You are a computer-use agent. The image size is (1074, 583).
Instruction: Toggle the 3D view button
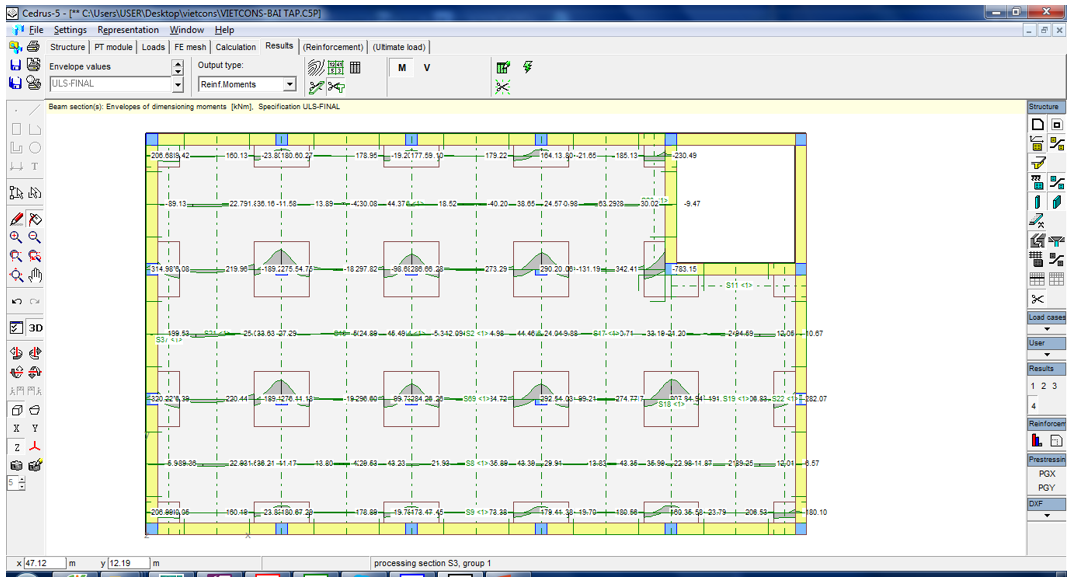click(35, 327)
